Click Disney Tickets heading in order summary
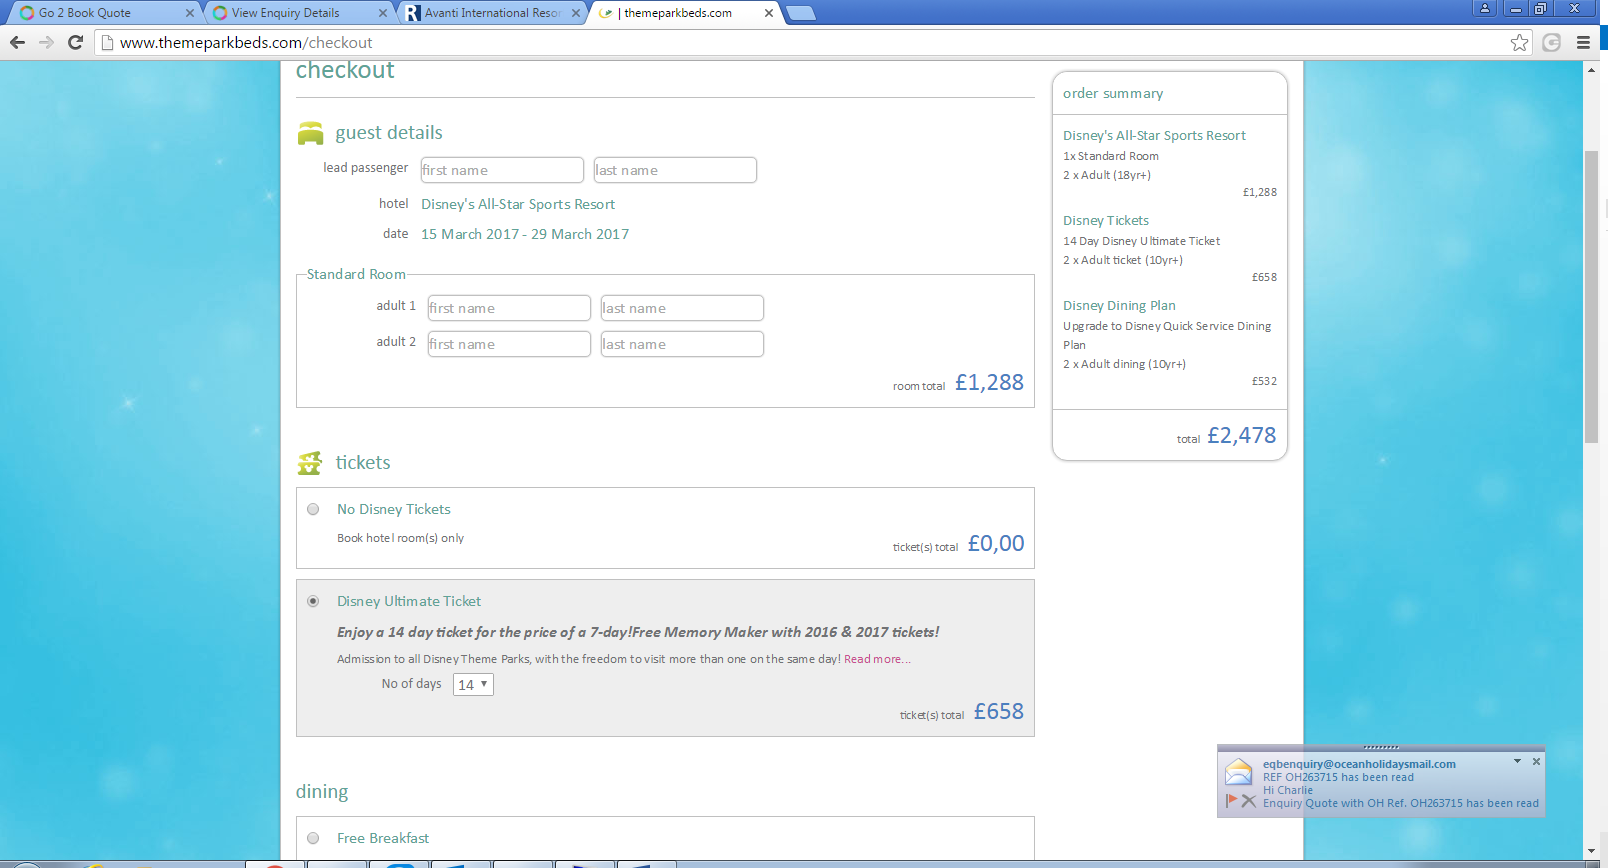1608x868 pixels. point(1106,220)
